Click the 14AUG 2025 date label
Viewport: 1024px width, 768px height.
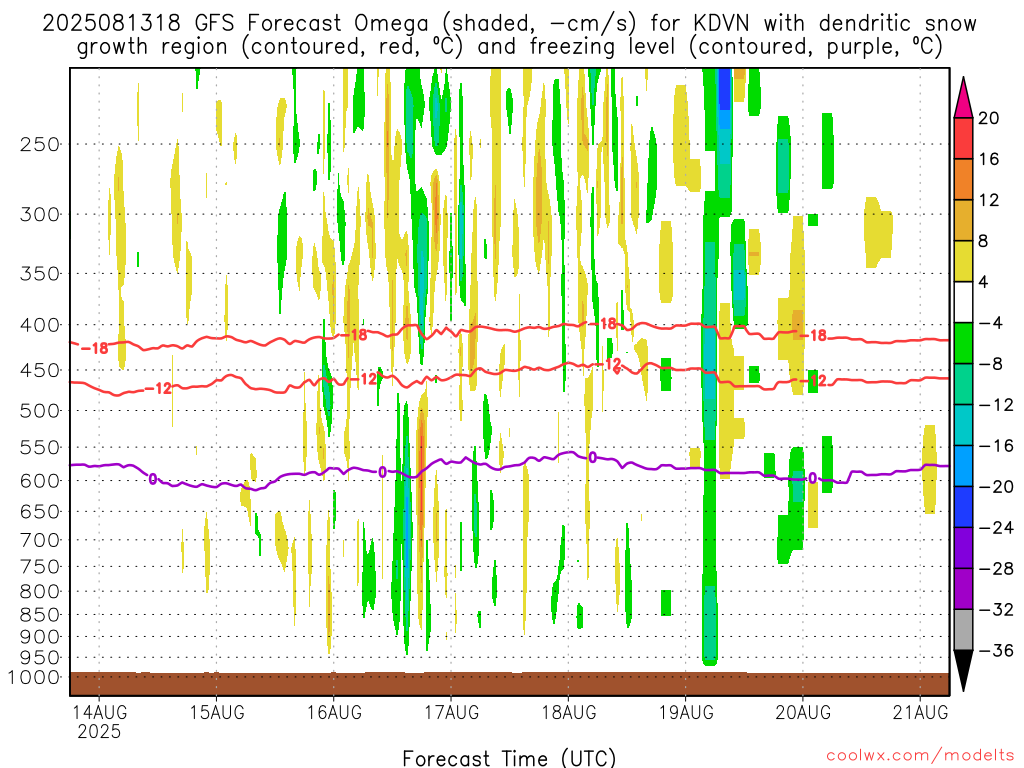pos(99,722)
